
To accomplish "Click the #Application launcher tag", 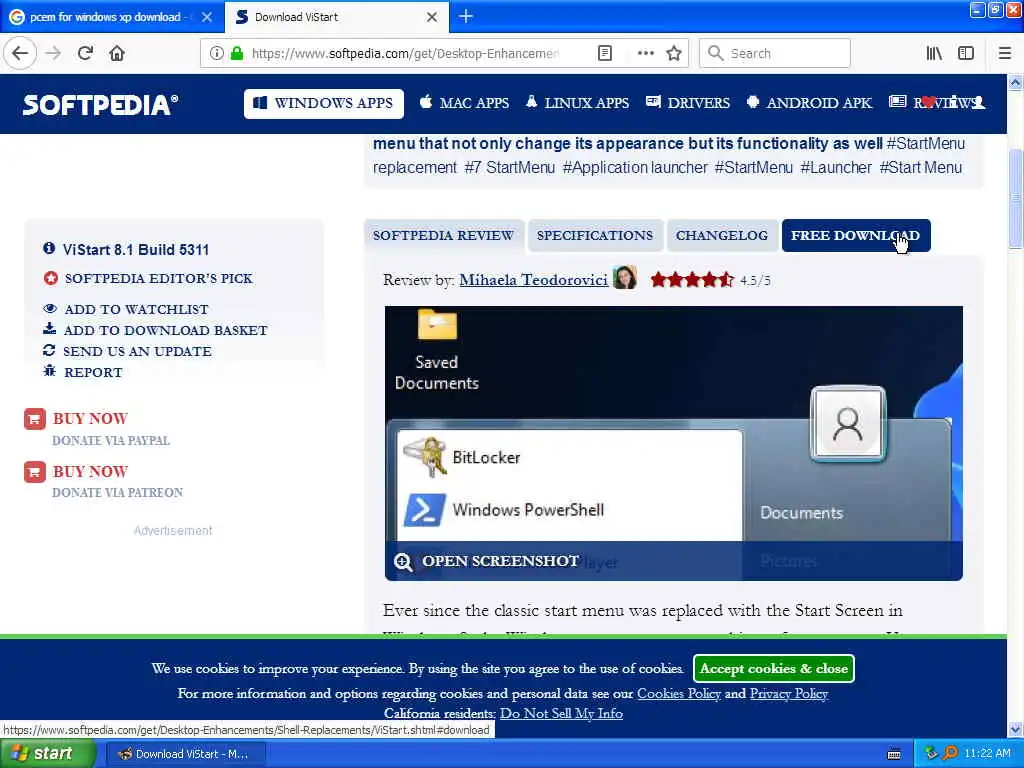I will (635, 168).
